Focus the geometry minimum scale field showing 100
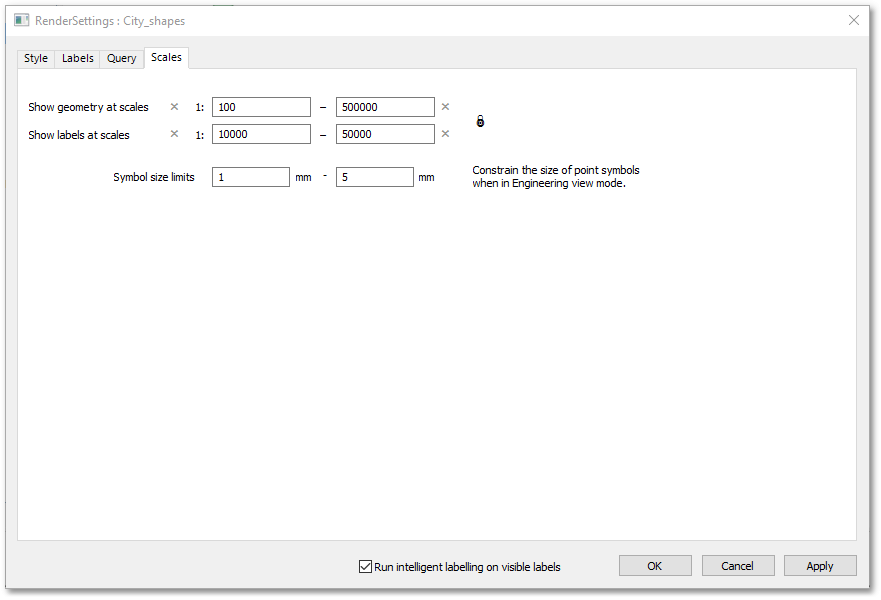Image resolution: width=881 pixels, height=600 pixels. pyautogui.click(x=261, y=107)
